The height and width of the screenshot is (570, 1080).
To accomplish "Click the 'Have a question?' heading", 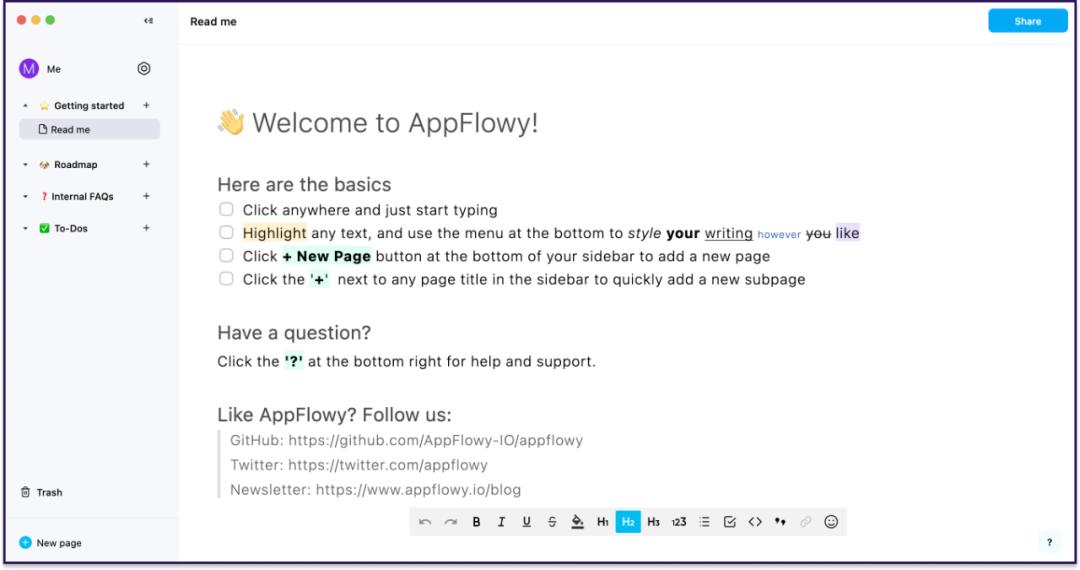I will (294, 333).
